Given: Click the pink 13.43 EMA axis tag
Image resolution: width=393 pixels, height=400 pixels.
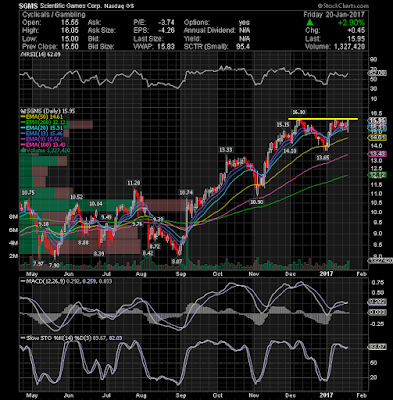Looking at the screenshot, I should point(377,154).
